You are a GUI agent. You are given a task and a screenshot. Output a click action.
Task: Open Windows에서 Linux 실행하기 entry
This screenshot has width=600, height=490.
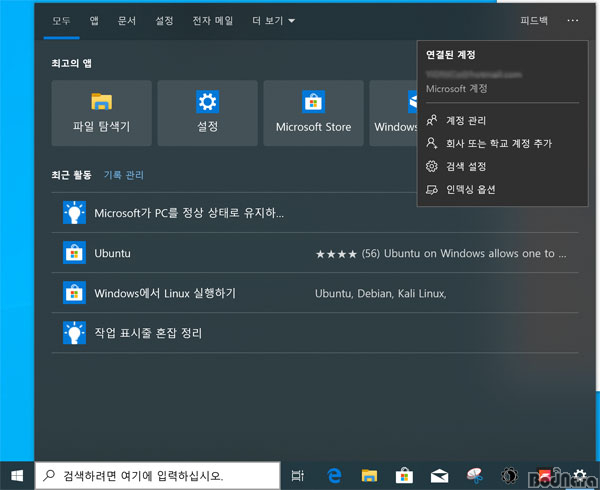tap(315, 293)
